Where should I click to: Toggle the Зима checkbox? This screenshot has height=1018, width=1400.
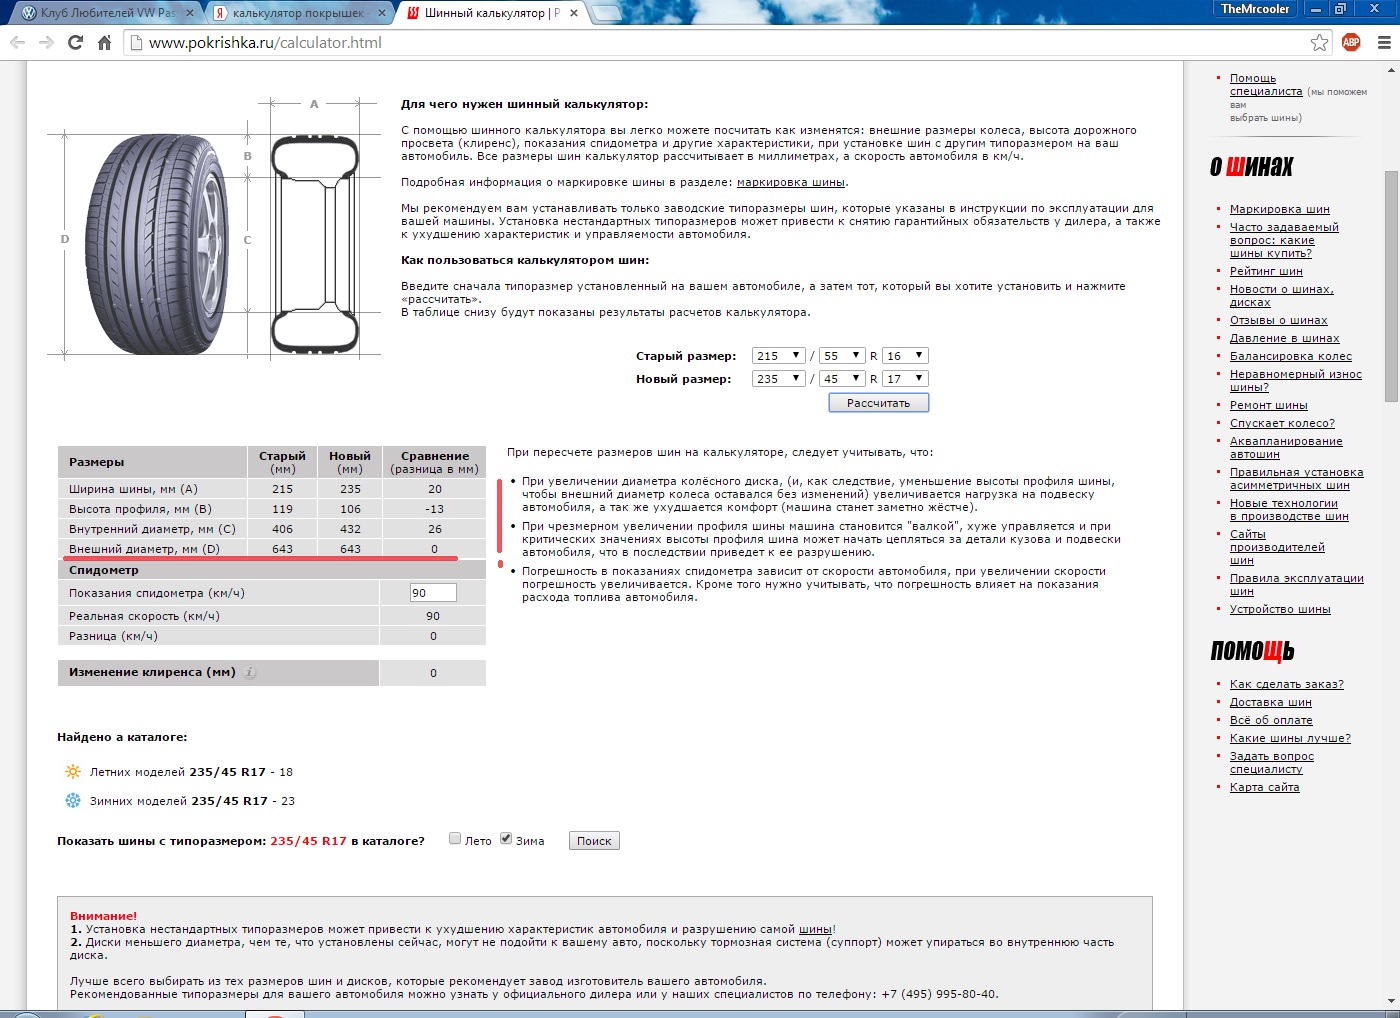(x=506, y=839)
